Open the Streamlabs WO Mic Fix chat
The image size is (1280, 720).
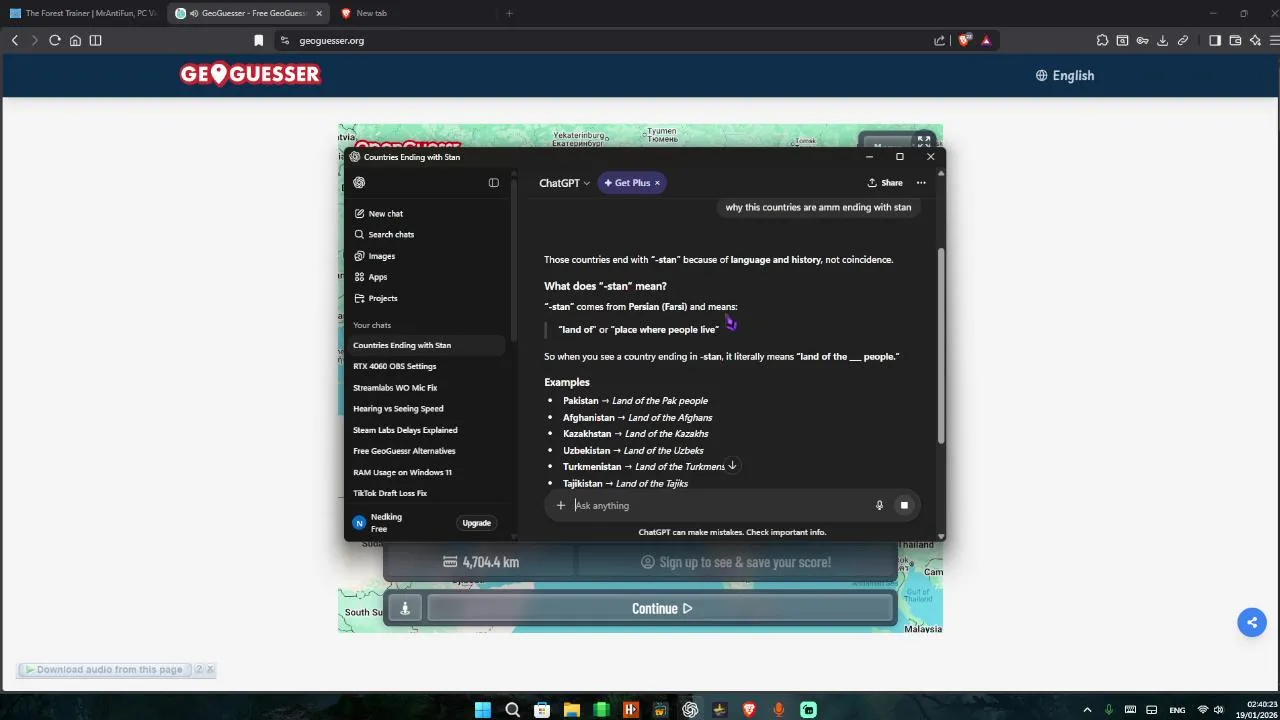[427, 387]
